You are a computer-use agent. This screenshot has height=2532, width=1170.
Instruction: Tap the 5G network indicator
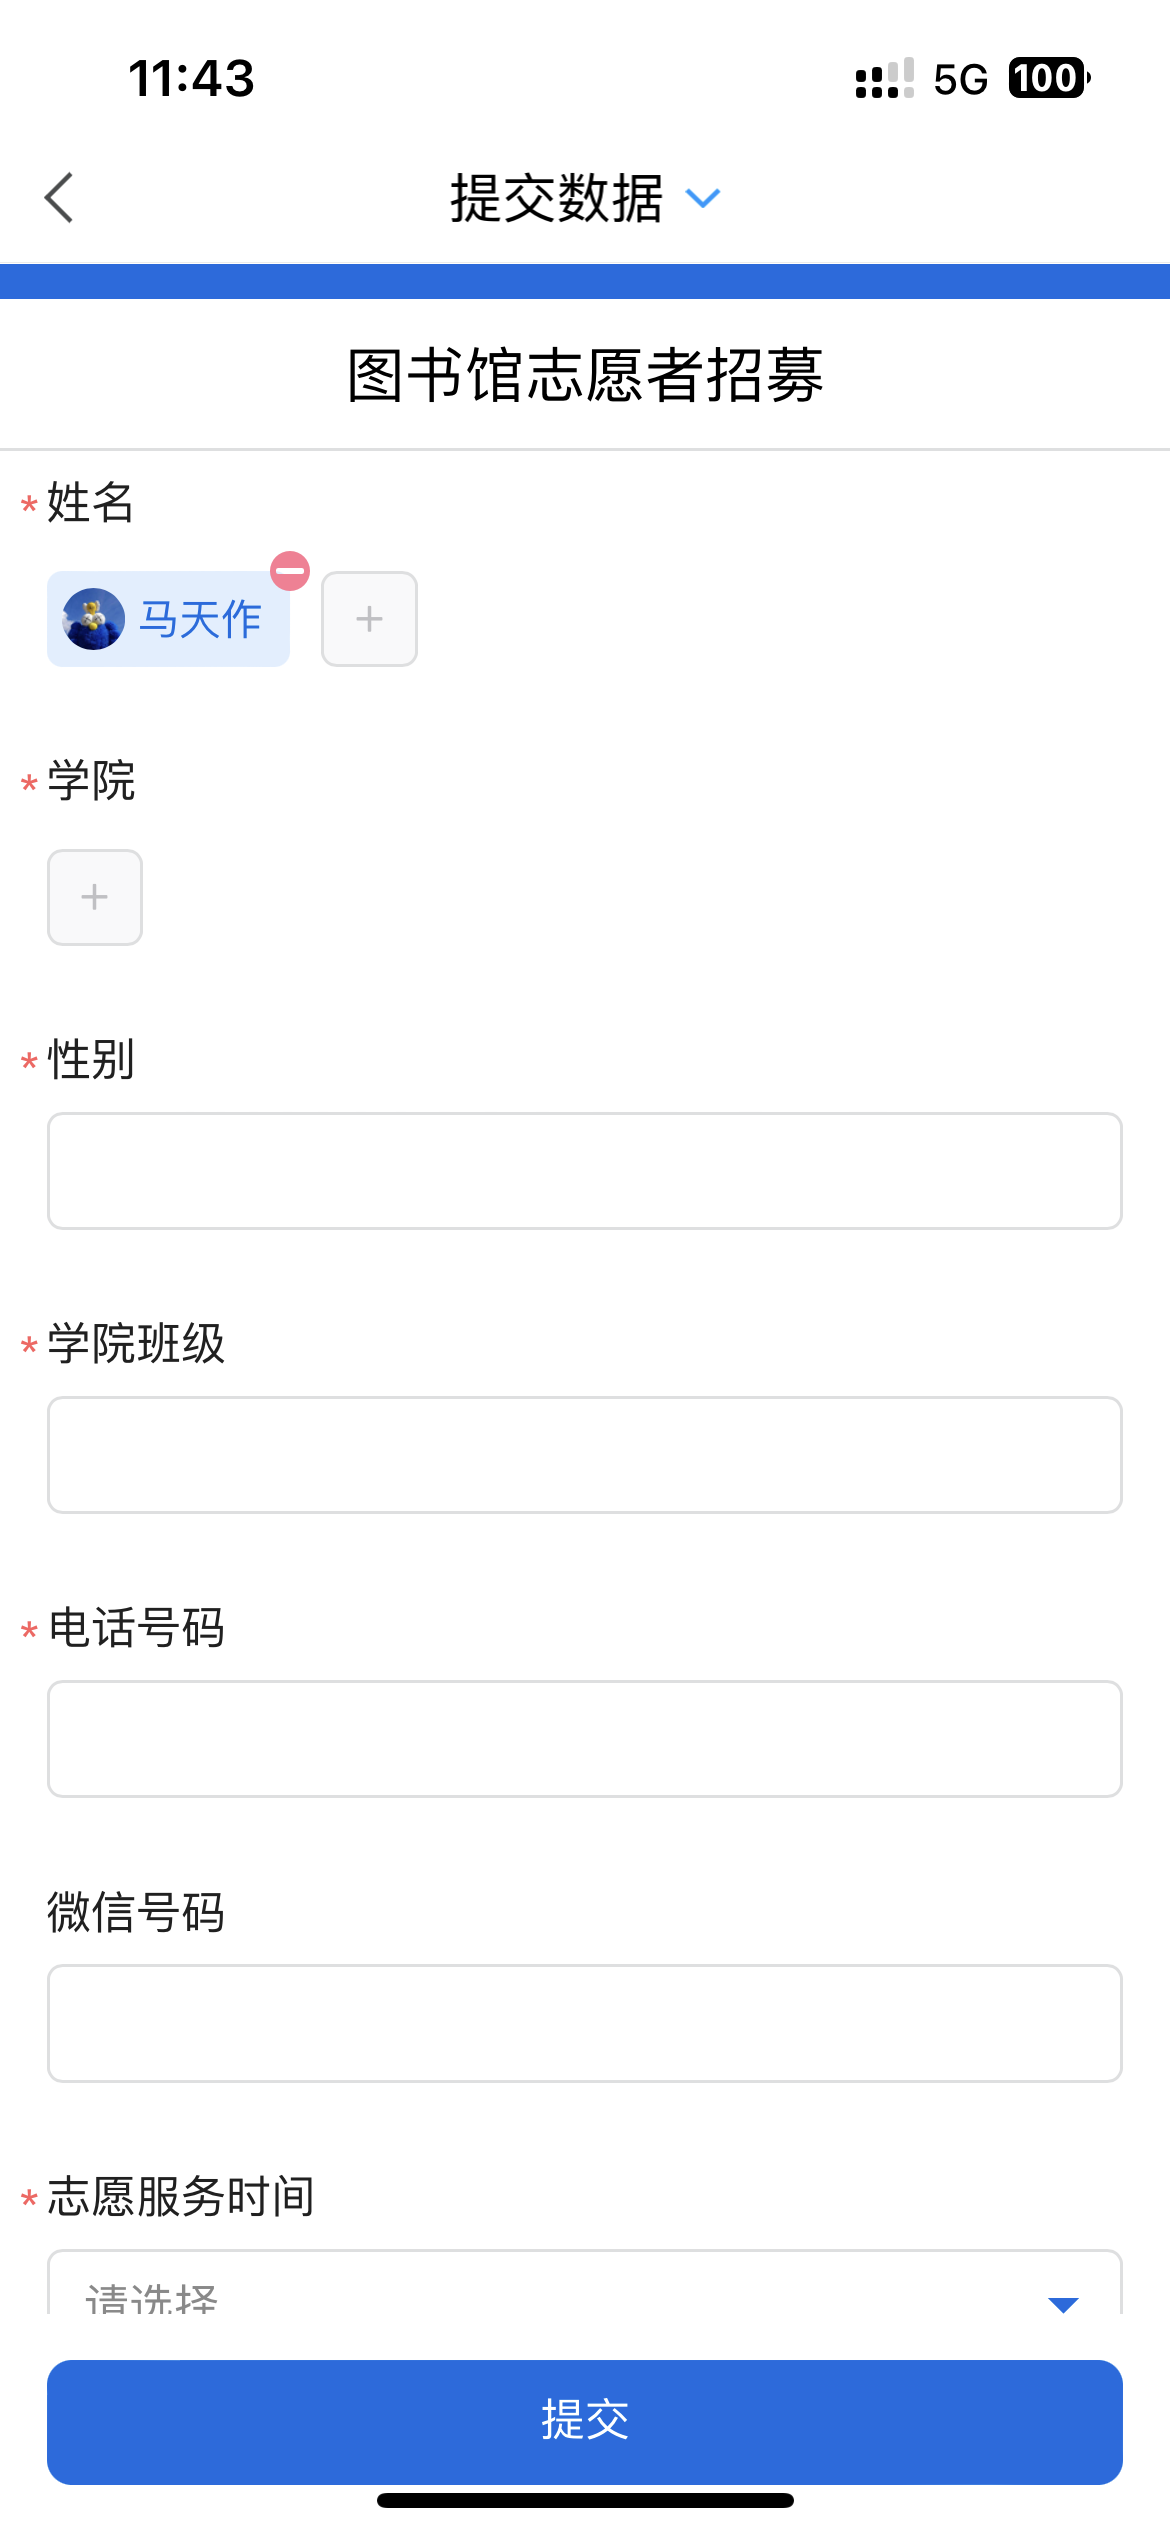click(960, 79)
